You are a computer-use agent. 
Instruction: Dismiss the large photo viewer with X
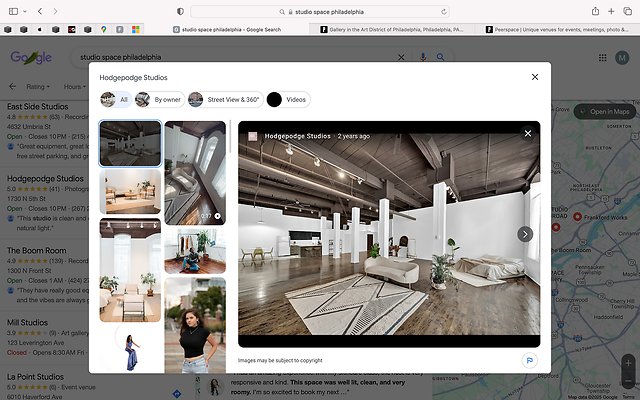(x=528, y=133)
